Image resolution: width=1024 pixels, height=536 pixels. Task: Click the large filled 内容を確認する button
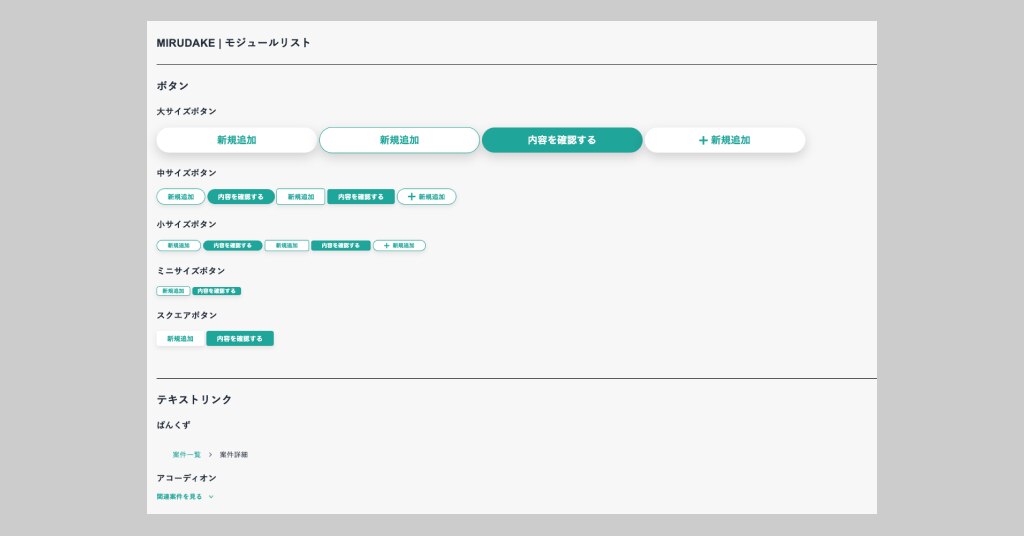coord(562,140)
